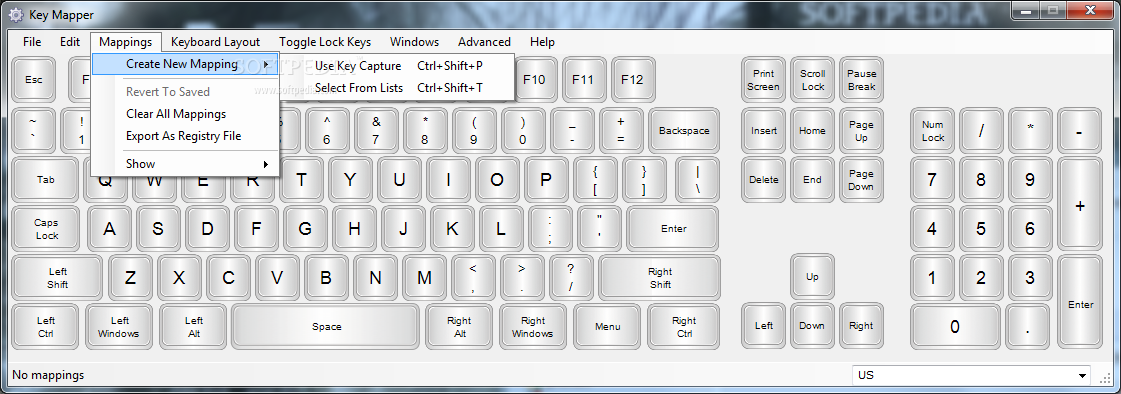
Task: Click the Key Mapper gear title icon
Action: (x=15, y=15)
